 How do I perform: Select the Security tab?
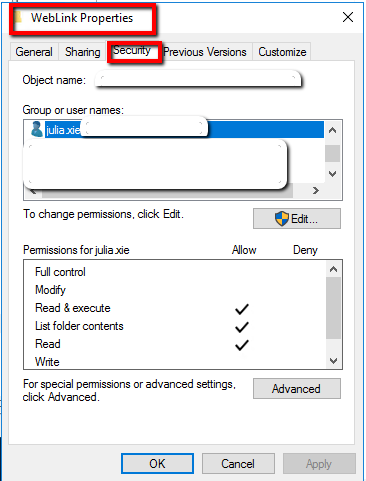click(132, 51)
